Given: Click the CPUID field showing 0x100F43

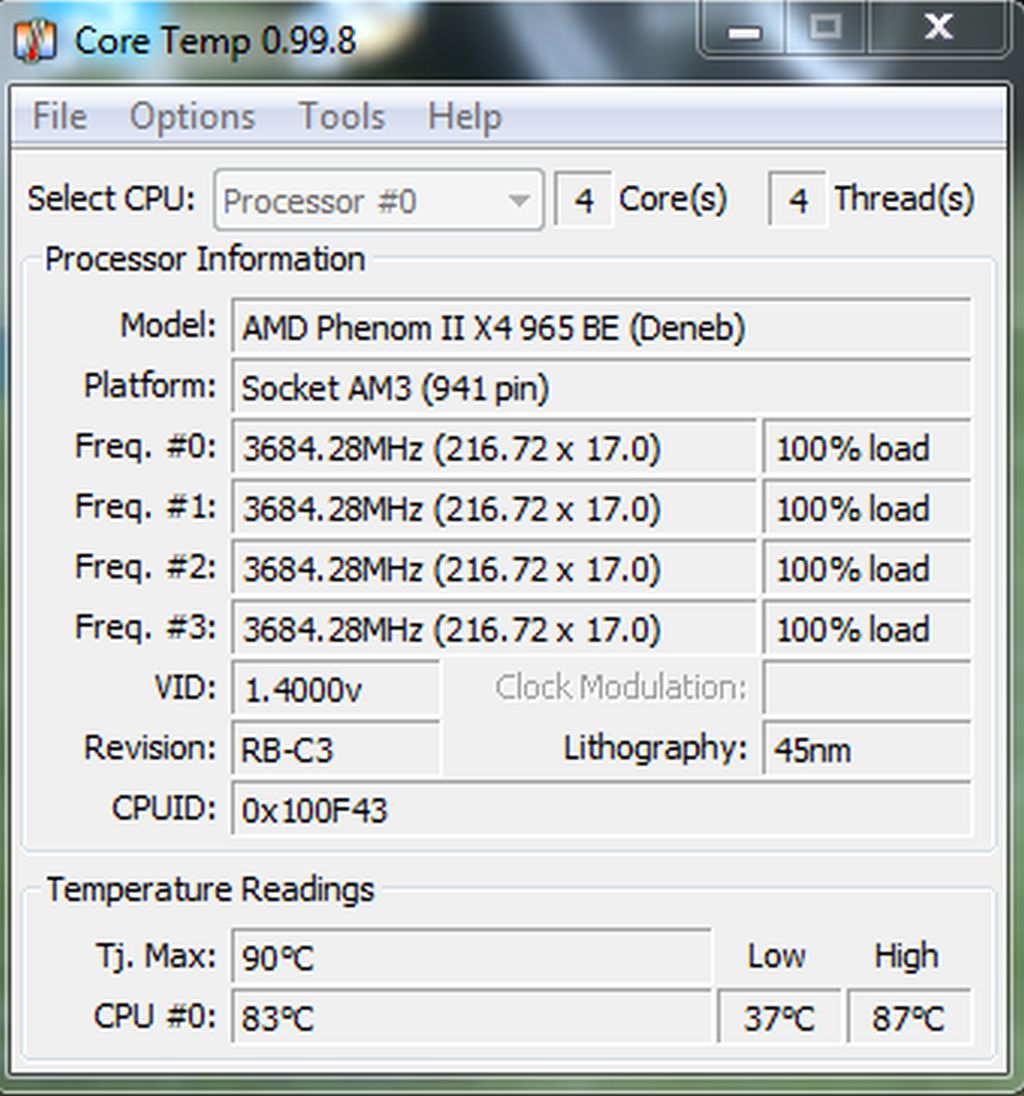Looking at the screenshot, I should point(601,809).
